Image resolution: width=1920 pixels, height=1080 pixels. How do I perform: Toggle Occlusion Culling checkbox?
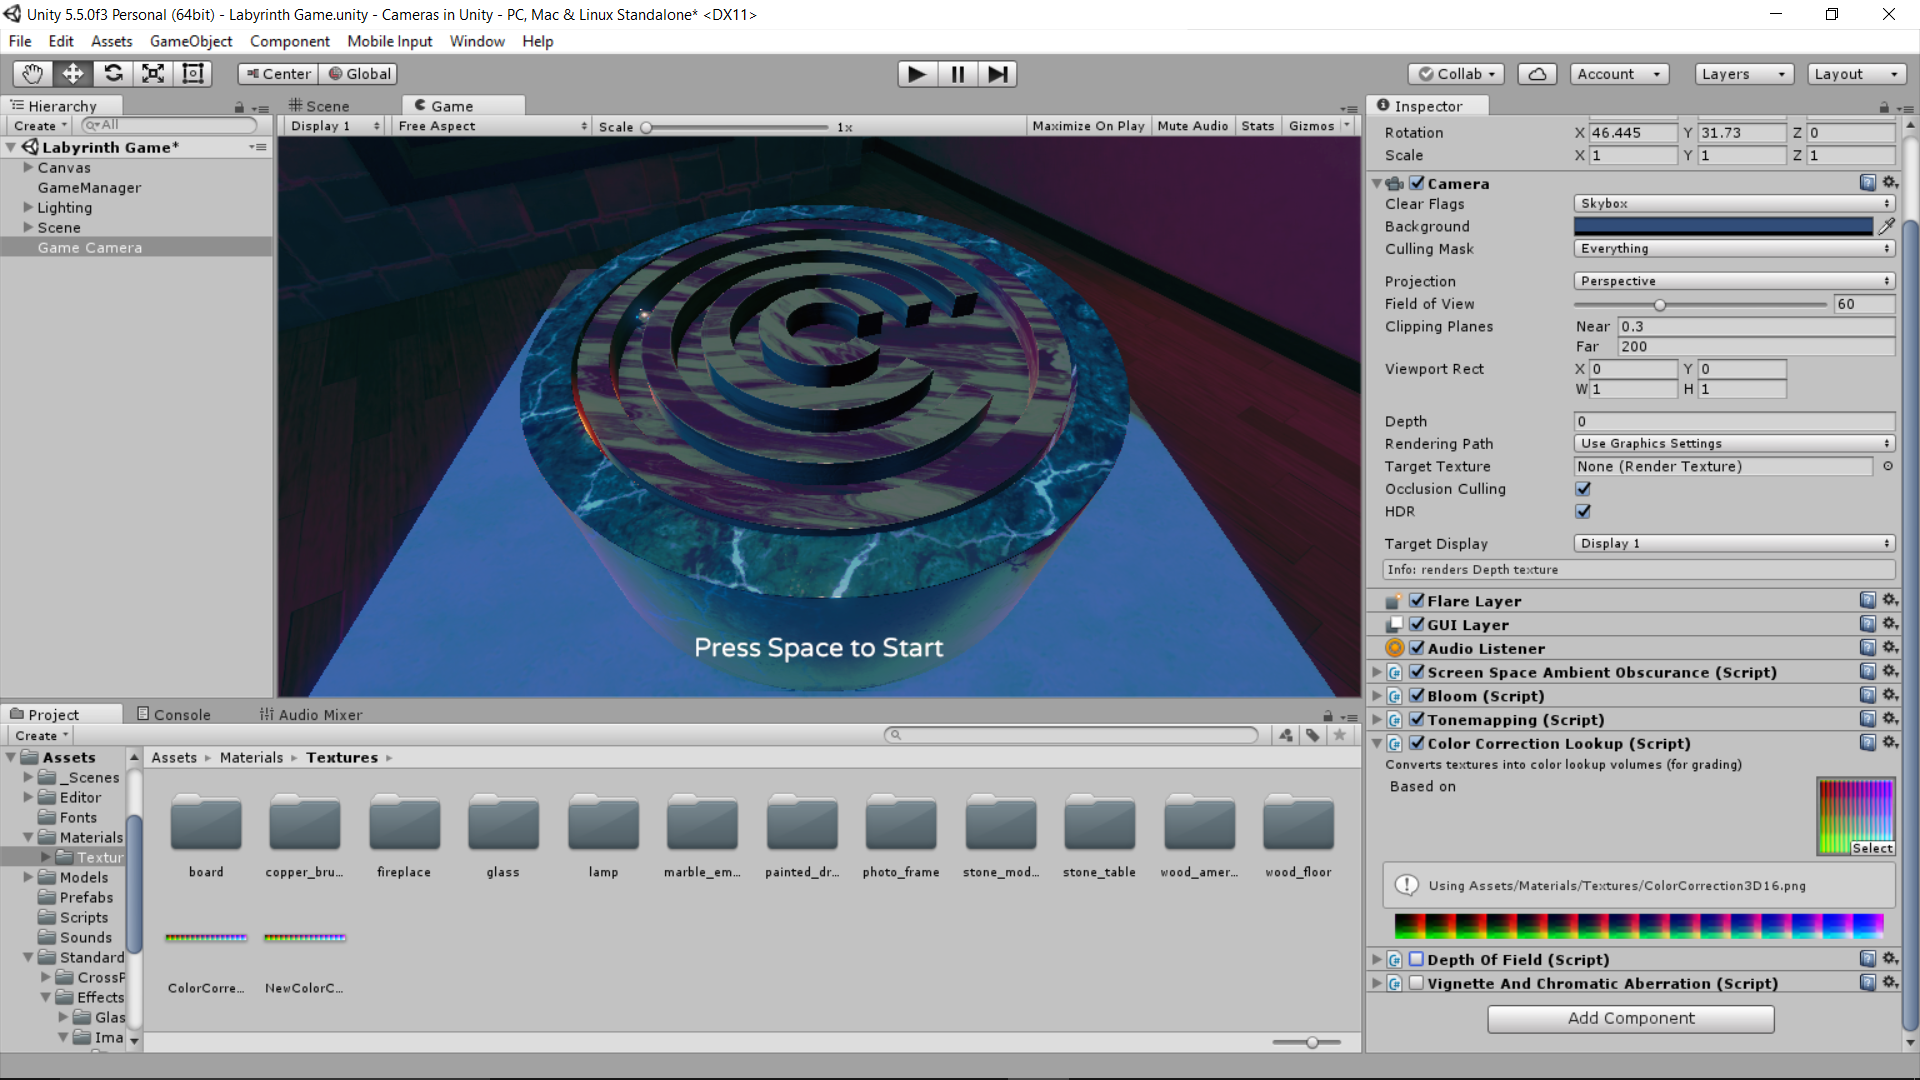tap(1583, 489)
